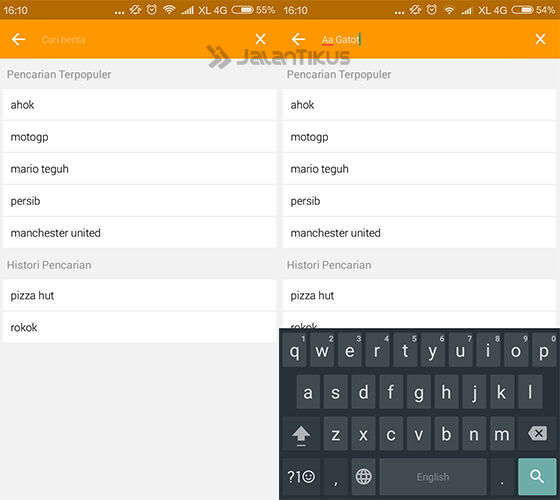Tap the back arrow beside Cari berita
This screenshot has width=560, height=500.
[x=18, y=39]
